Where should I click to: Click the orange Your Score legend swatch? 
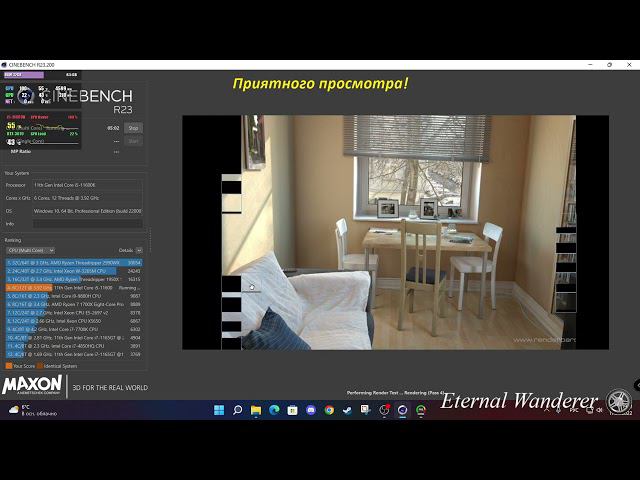point(9,366)
